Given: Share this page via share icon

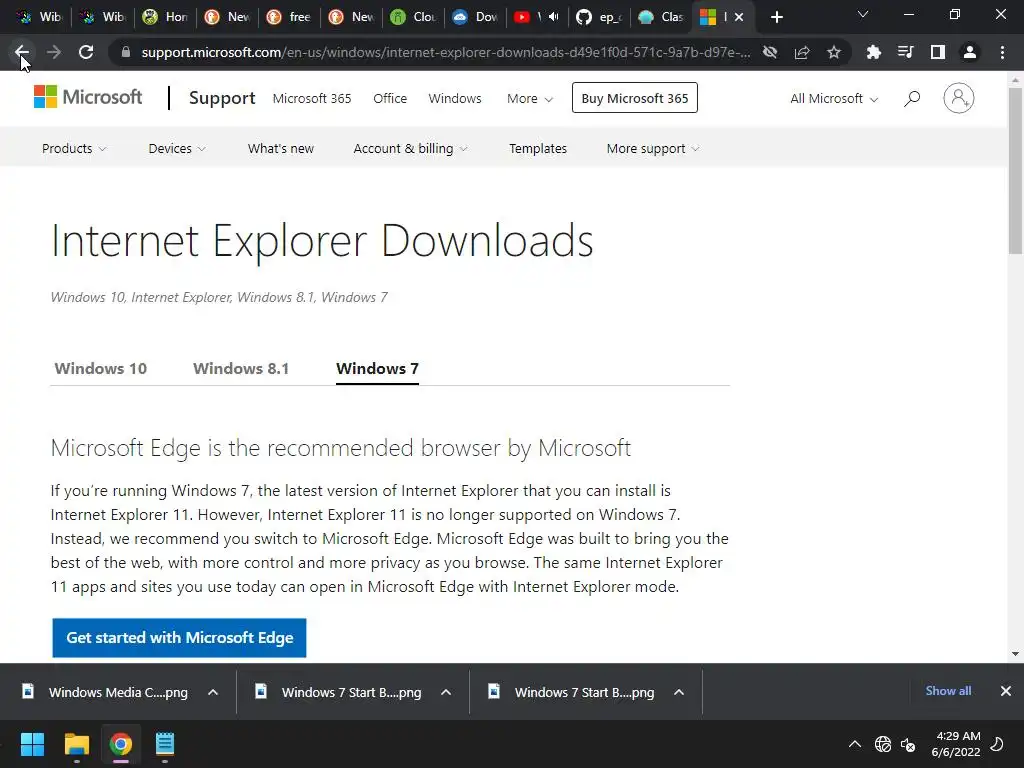Looking at the screenshot, I should coord(802,52).
